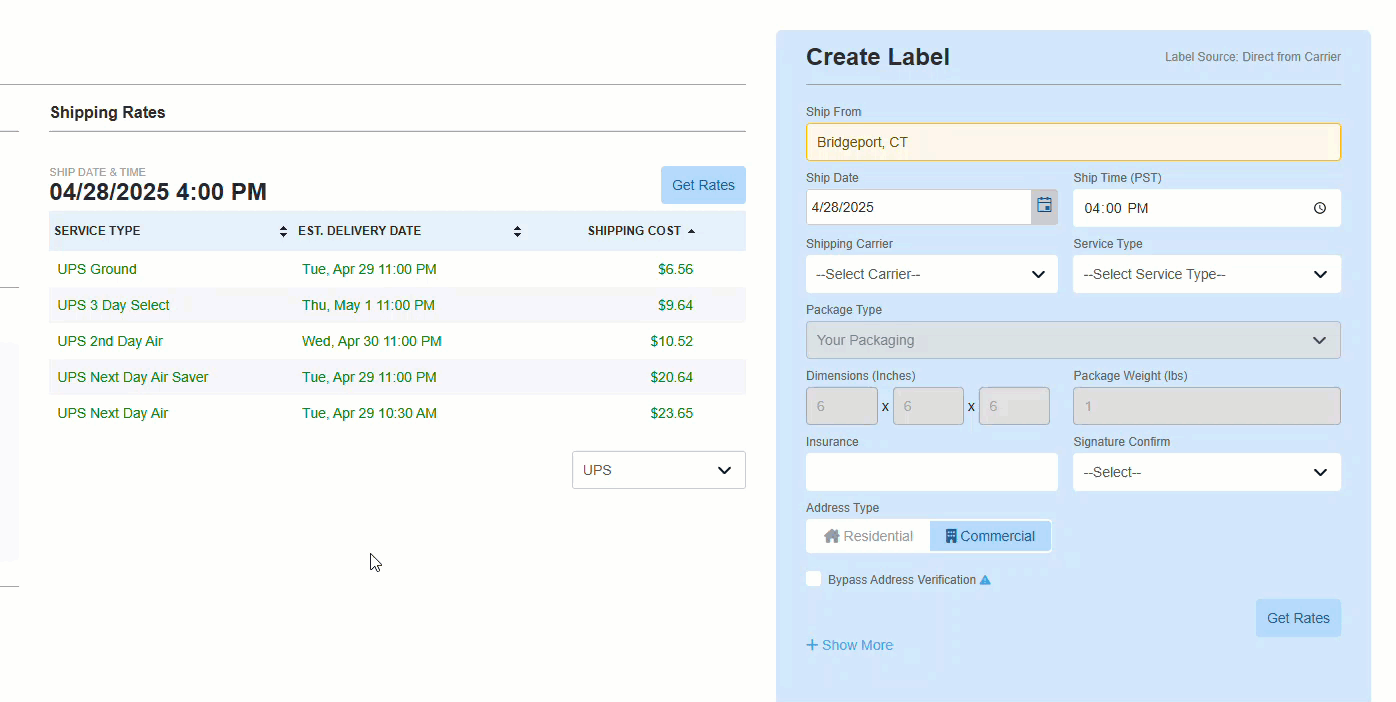Click Wed, Apr 30 11:00 PM delivery date
1396x702 pixels.
(x=372, y=341)
